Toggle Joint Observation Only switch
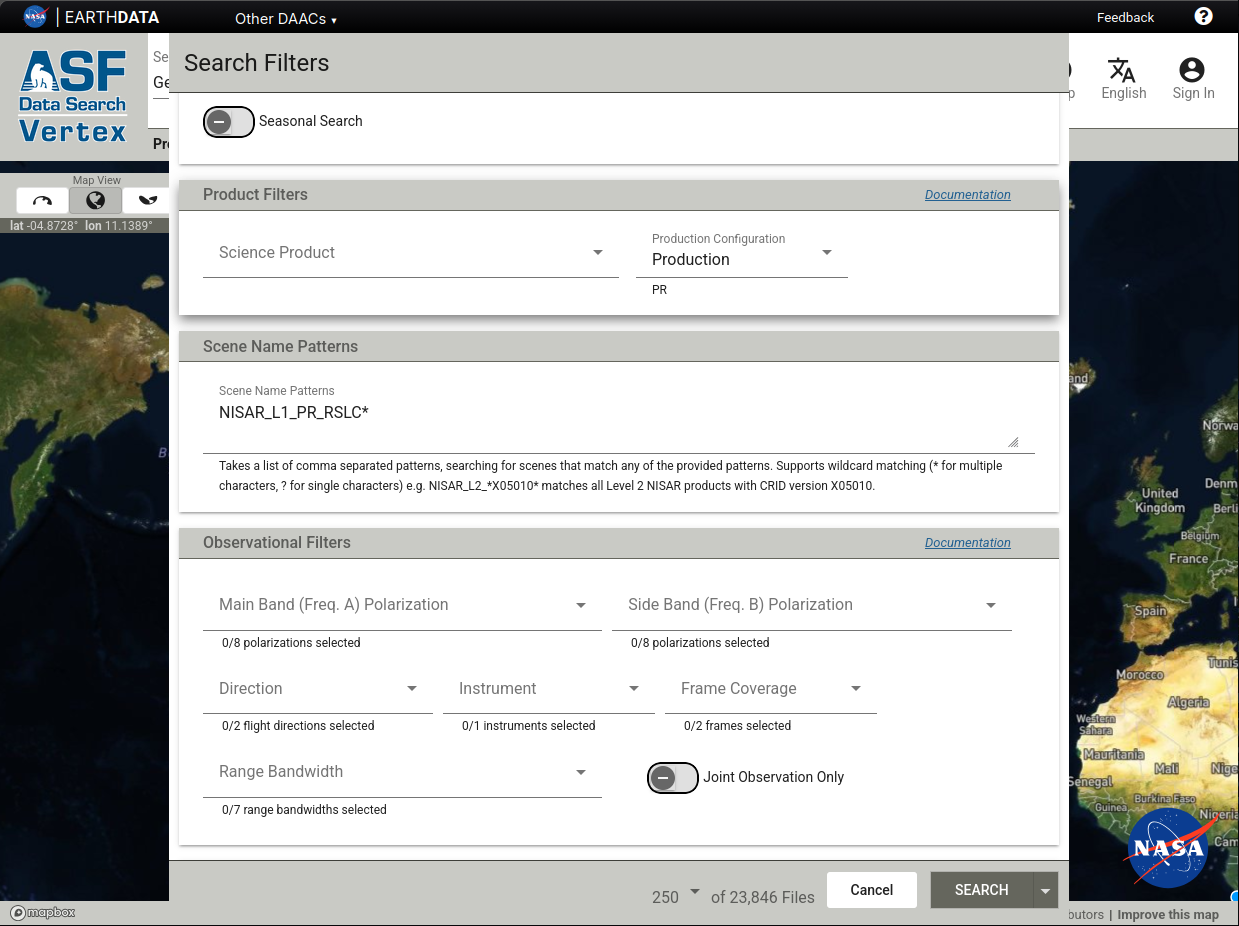This screenshot has width=1239, height=926. 673,777
